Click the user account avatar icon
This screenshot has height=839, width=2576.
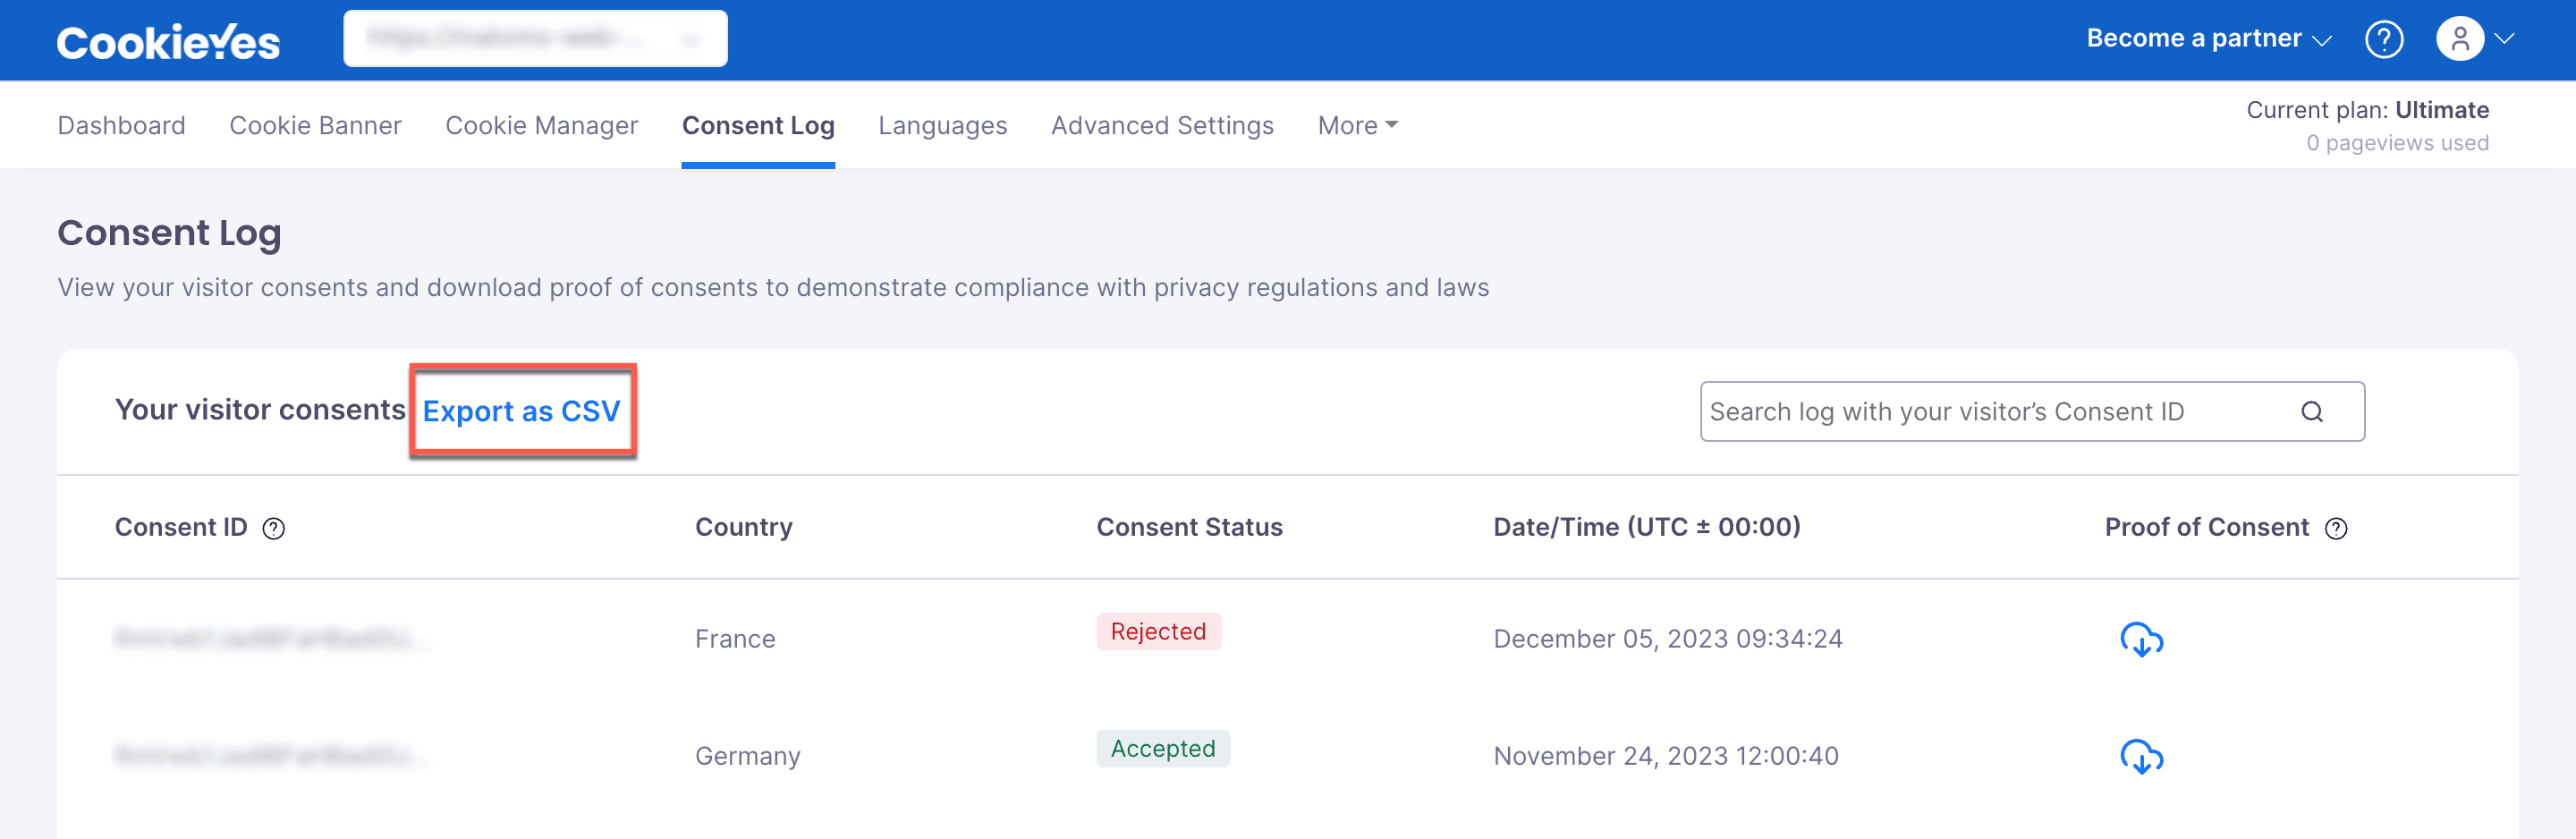pos(2460,39)
